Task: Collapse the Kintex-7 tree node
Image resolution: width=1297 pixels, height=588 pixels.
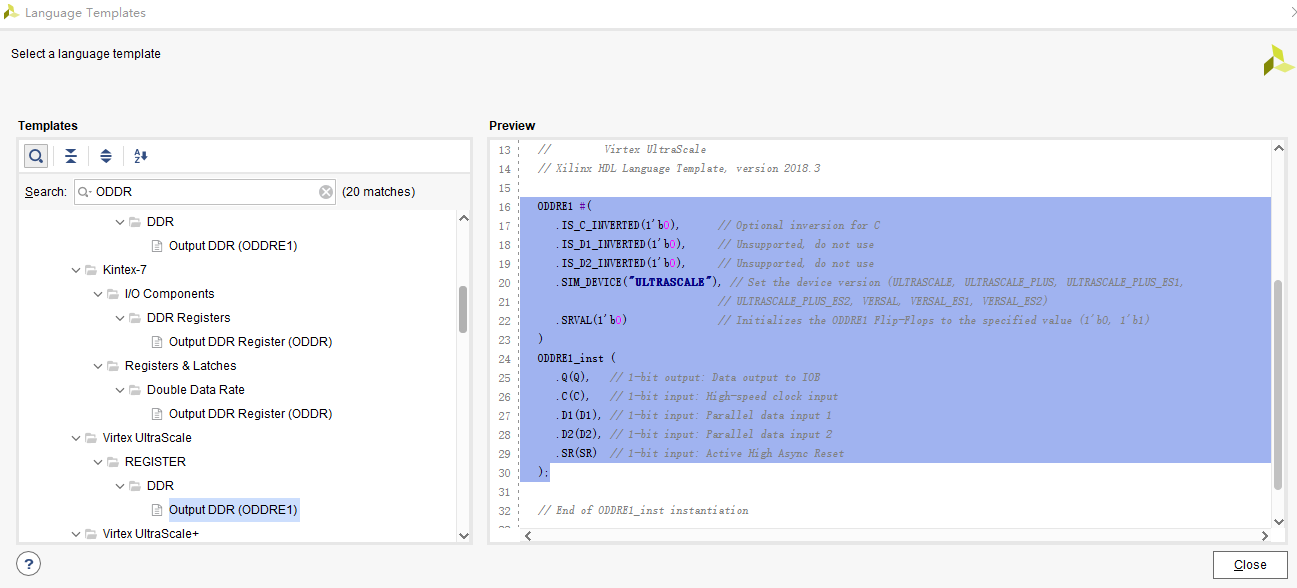Action: (x=76, y=270)
